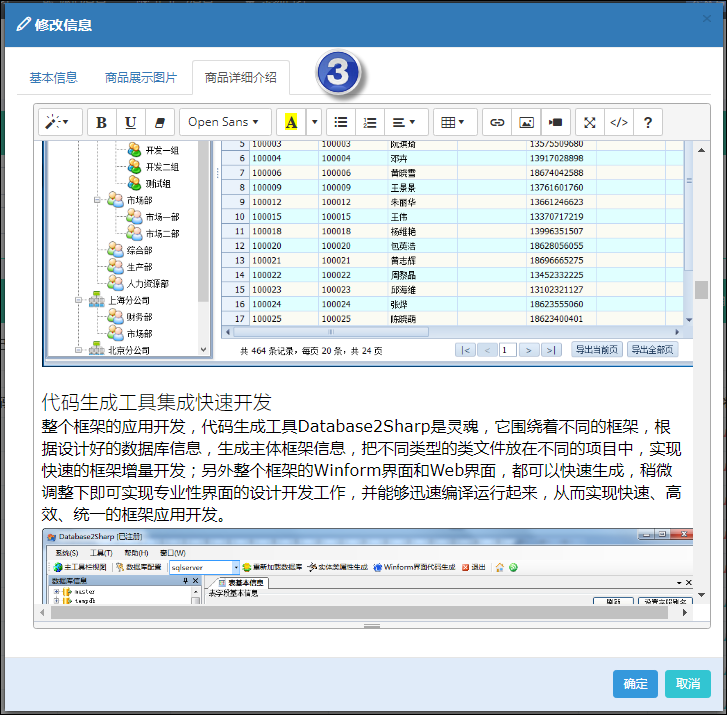Select 市场二部 tree node

click(162, 234)
